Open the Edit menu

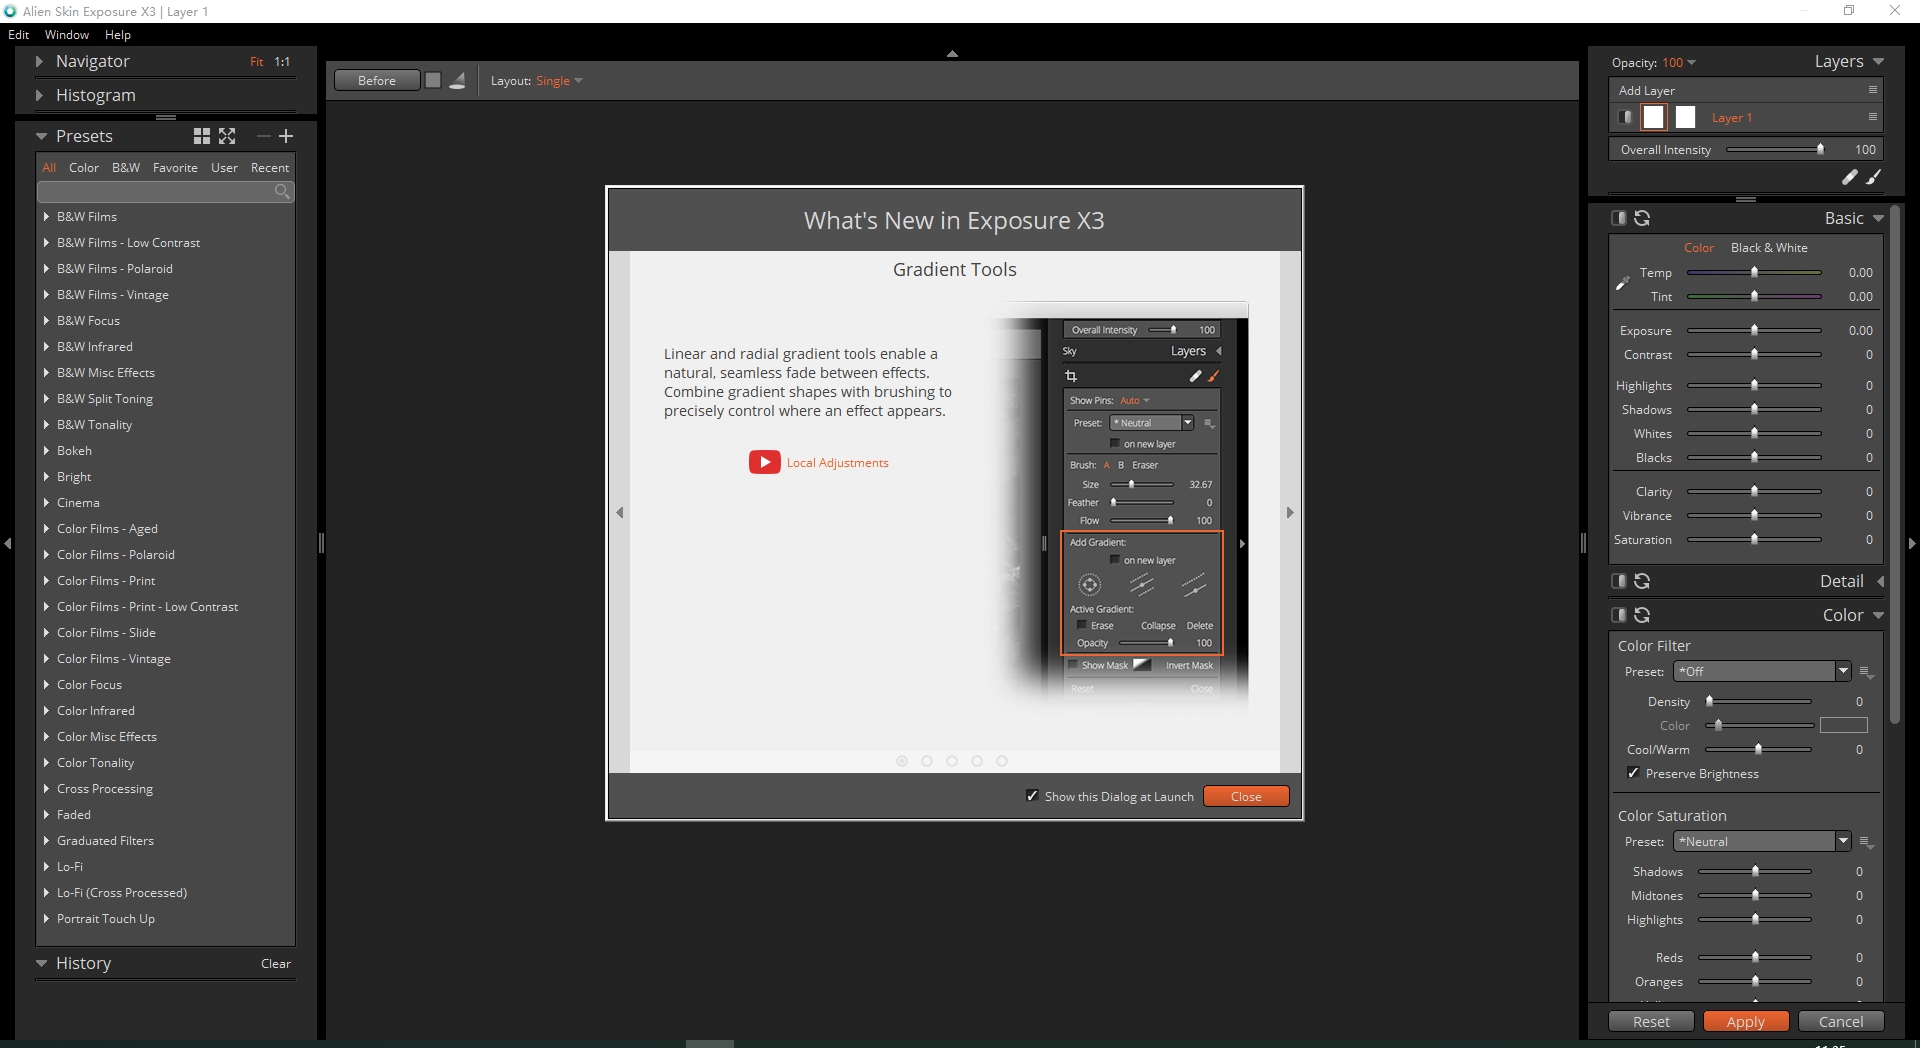[x=18, y=34]
